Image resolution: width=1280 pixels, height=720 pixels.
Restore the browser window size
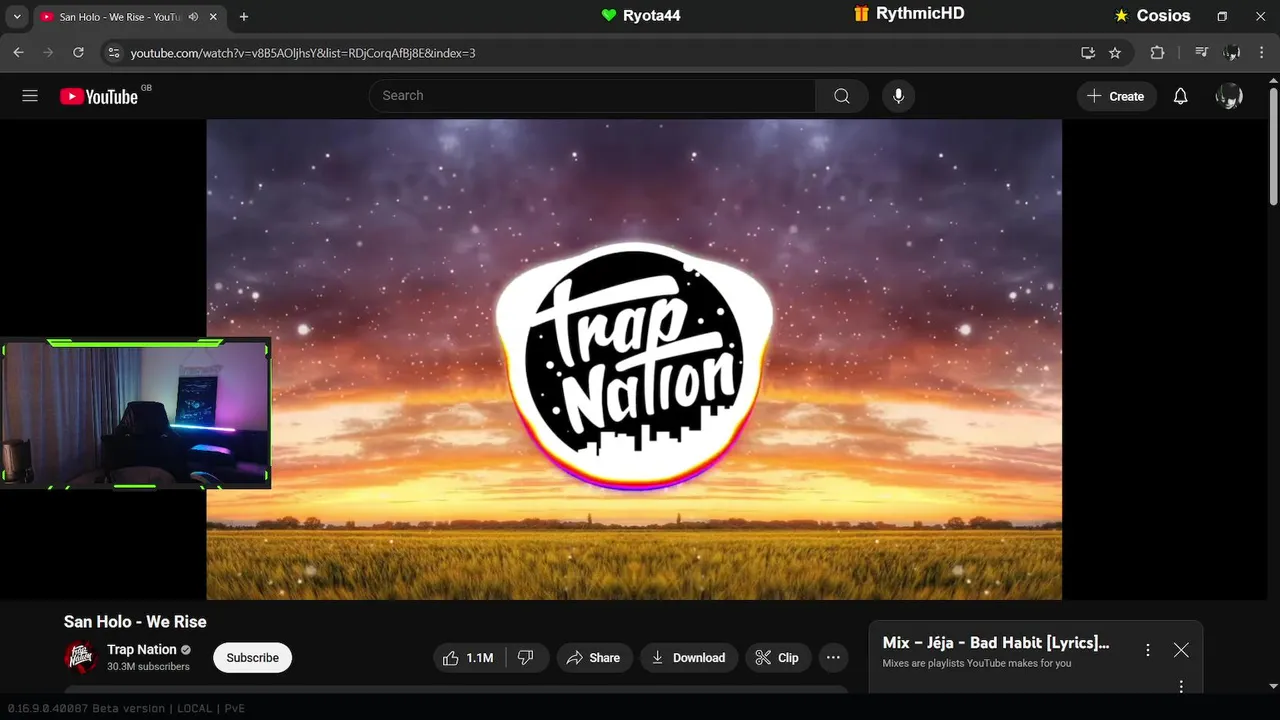(1222, 17)
